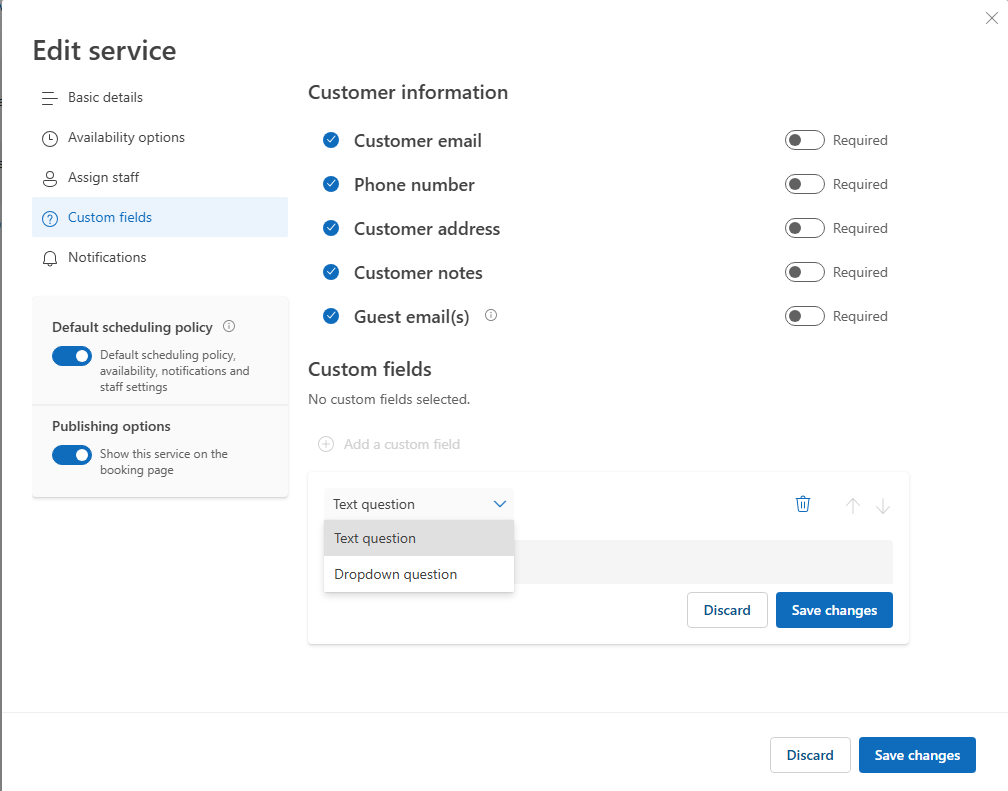The width and height of the screenshot is (1008, 791).
Task: Click the Notifications bell icon
Action: click(x=50, y=259)
